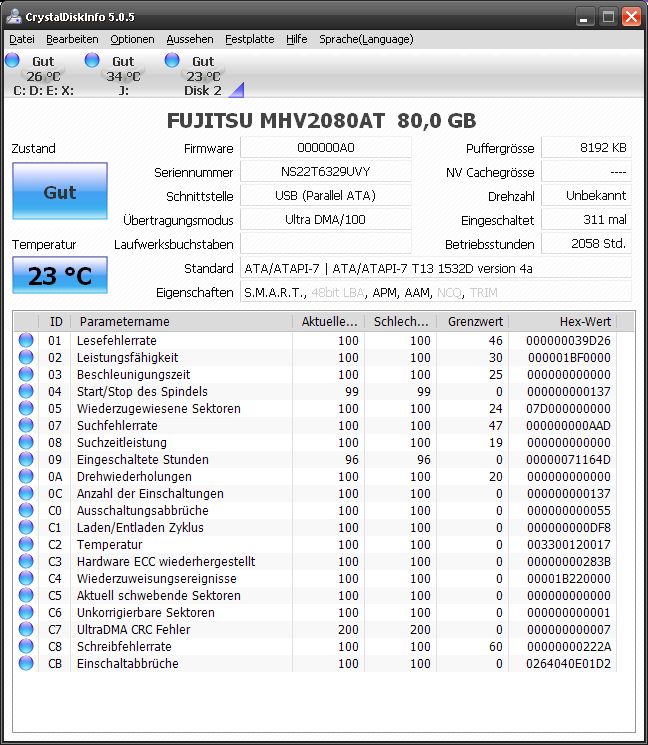Click the status orb for Laden/Entladen Zyklus

pyautogui.click(x=26, y=527)
